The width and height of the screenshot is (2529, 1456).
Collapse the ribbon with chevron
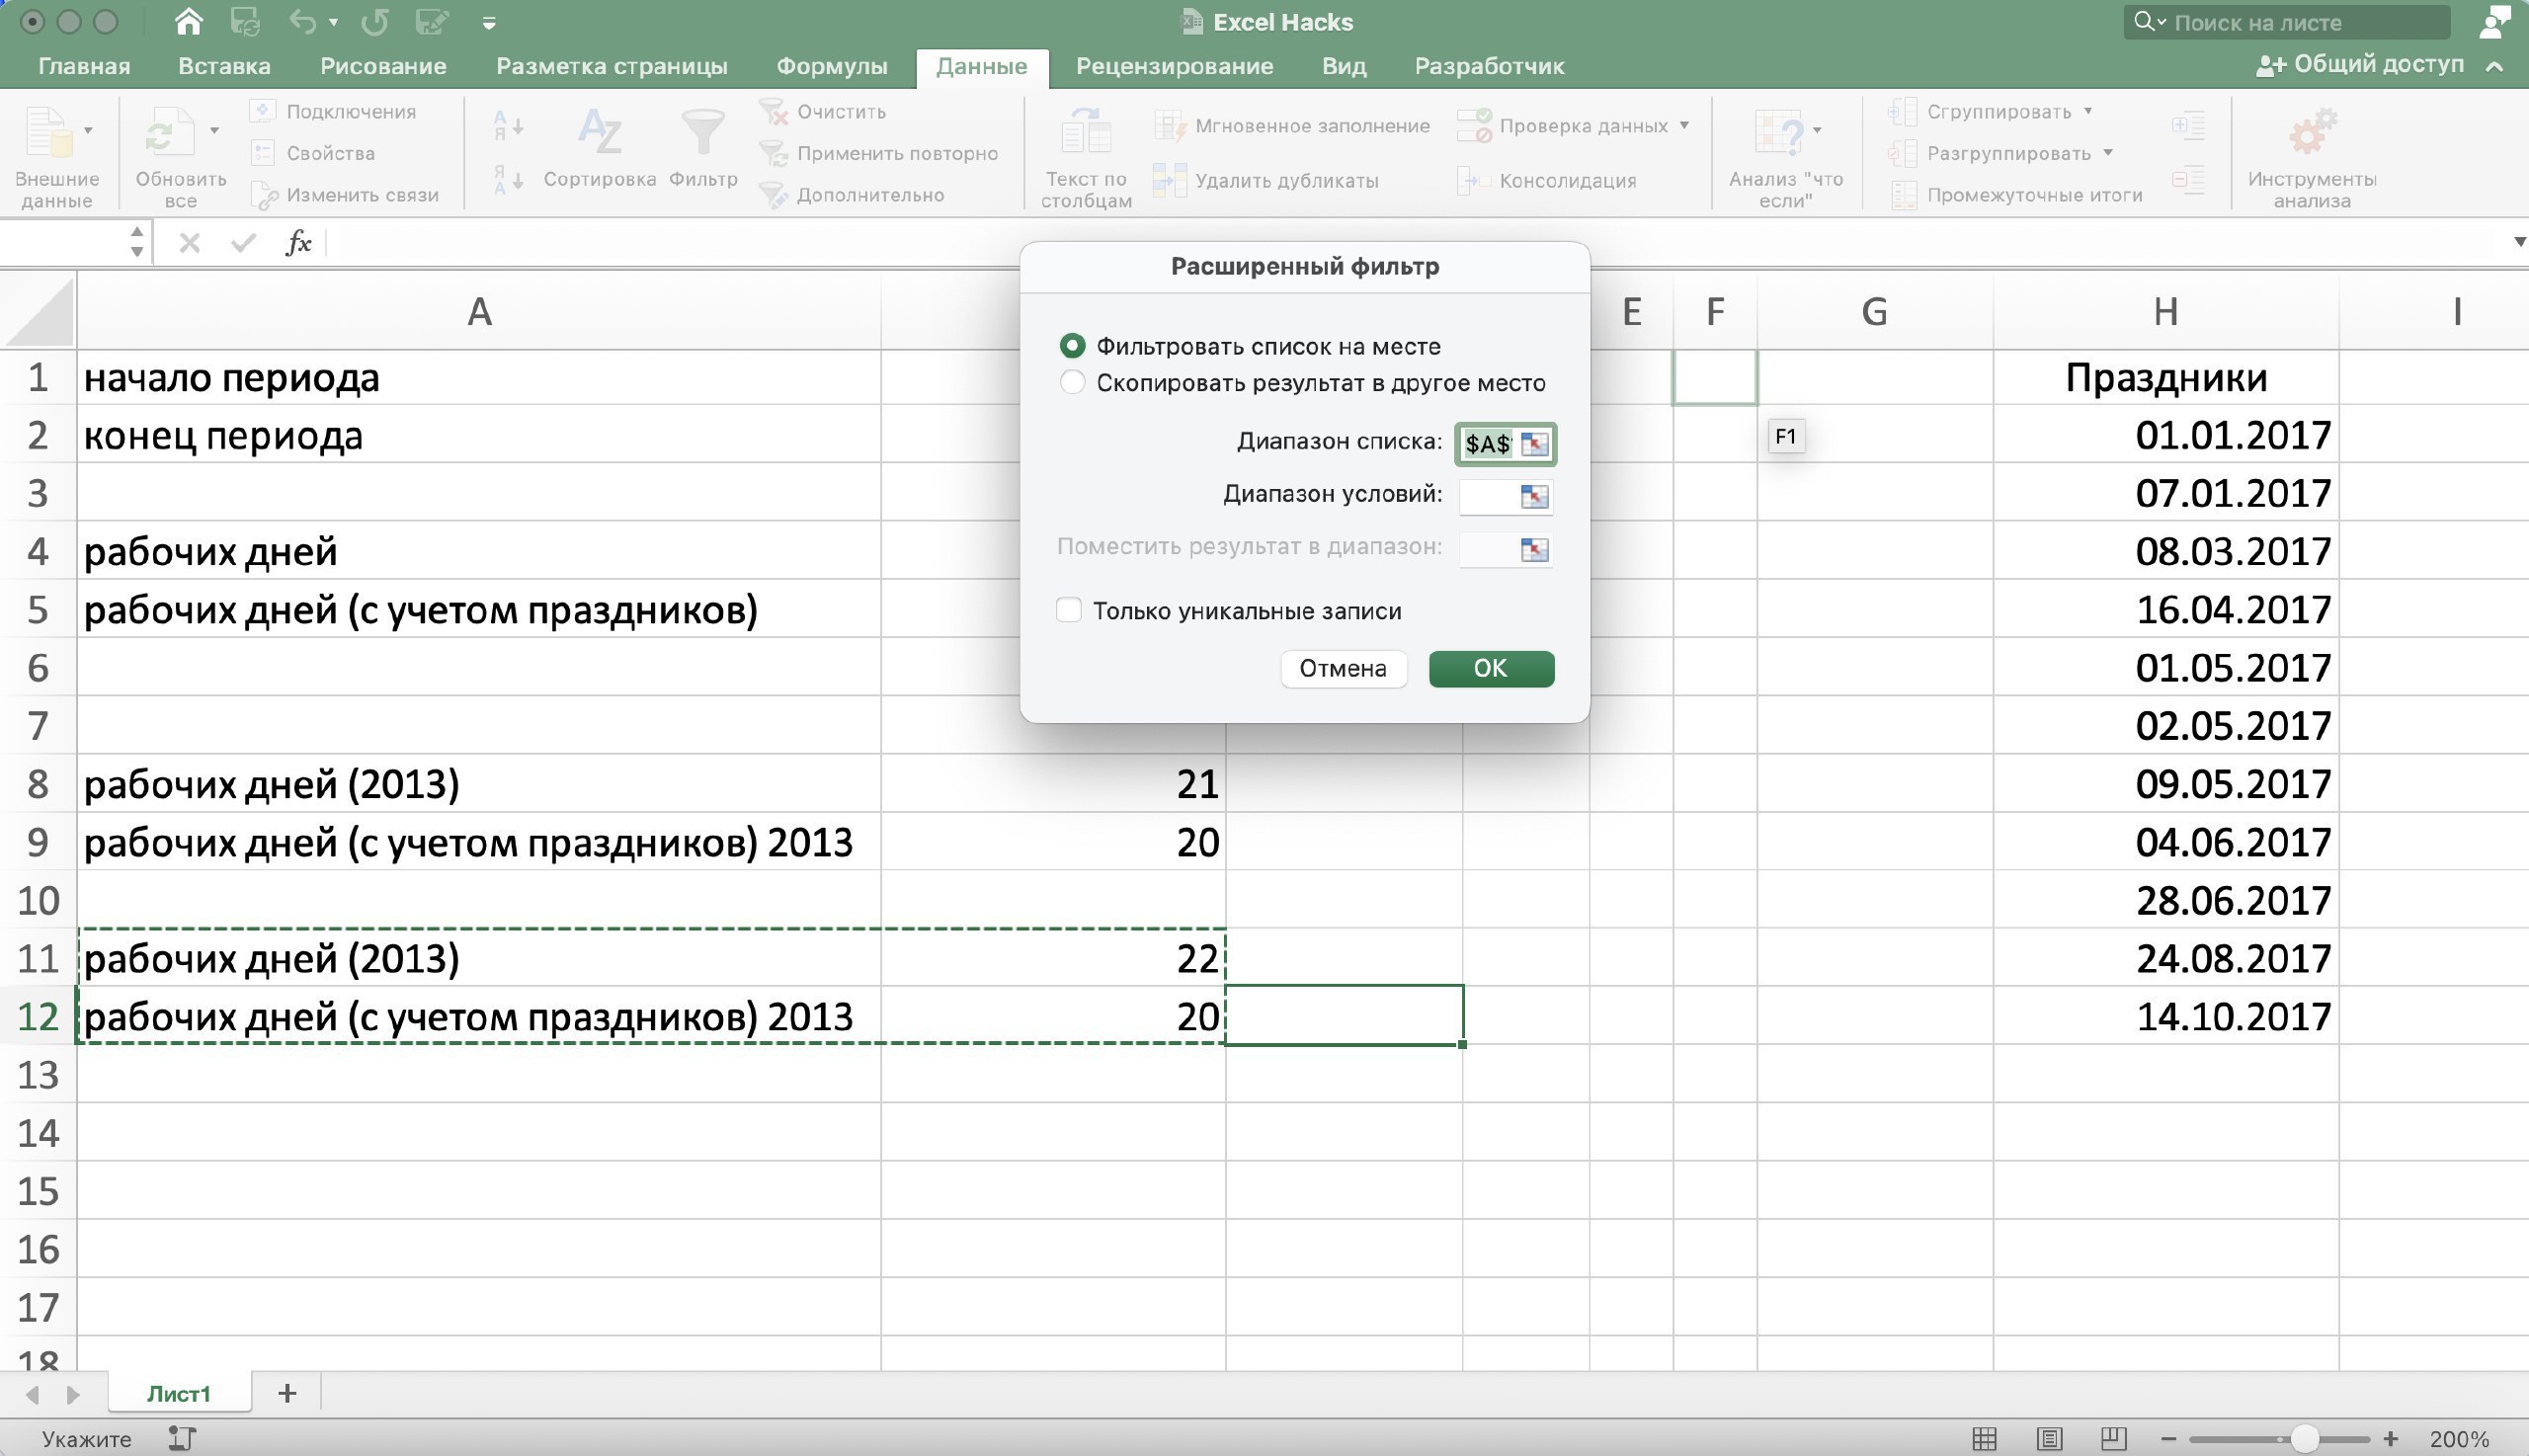[2494, 66]
